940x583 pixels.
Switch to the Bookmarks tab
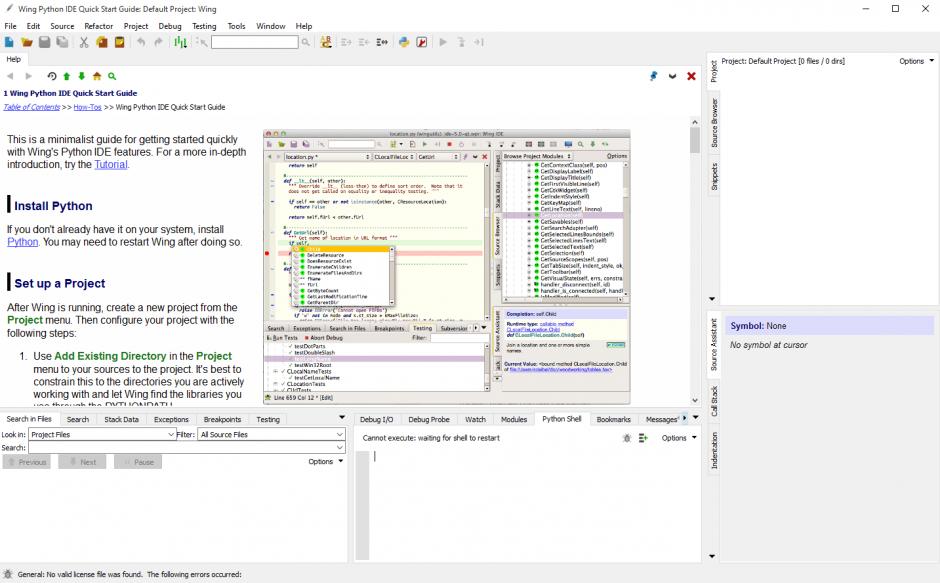[x=613, y=419]
